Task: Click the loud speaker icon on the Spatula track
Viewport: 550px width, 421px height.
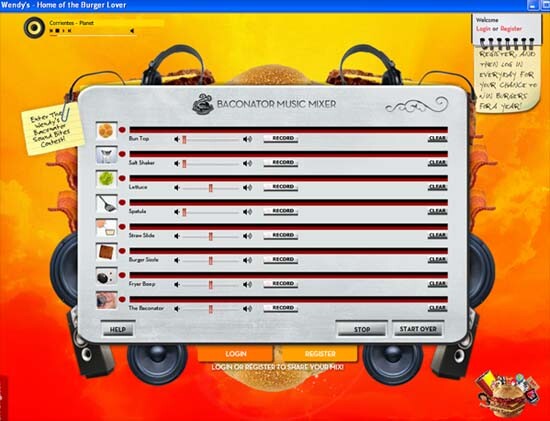Action: coord(248,212)
